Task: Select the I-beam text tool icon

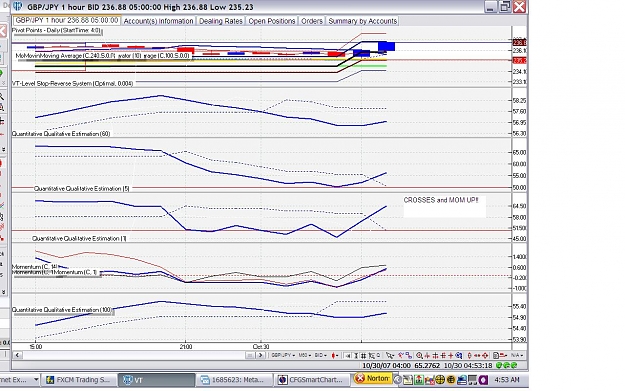Action: (x=356, y=356)
